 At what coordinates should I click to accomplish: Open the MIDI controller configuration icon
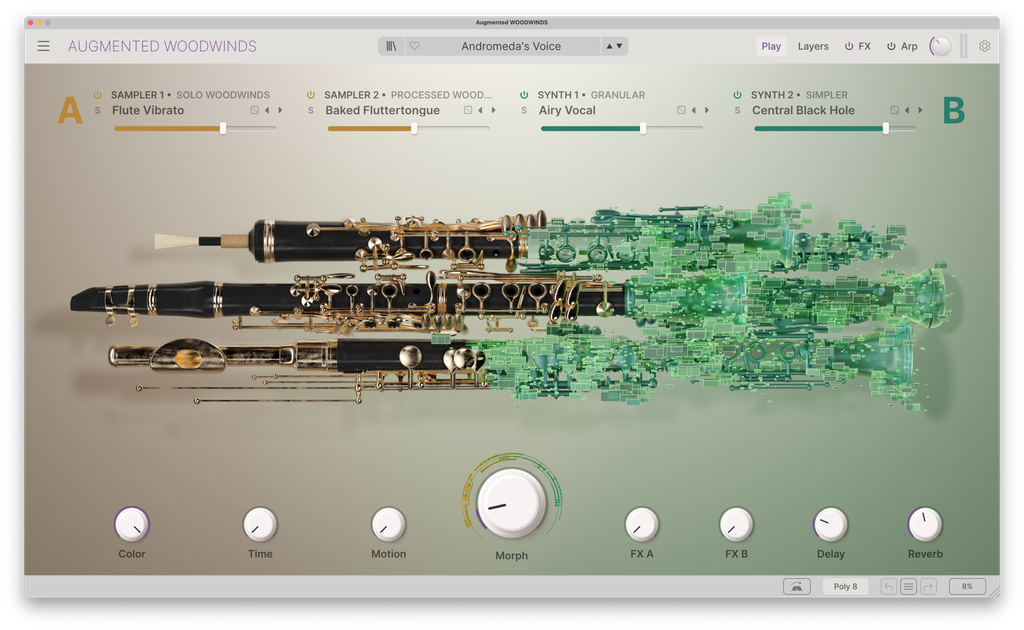[797, 586]
